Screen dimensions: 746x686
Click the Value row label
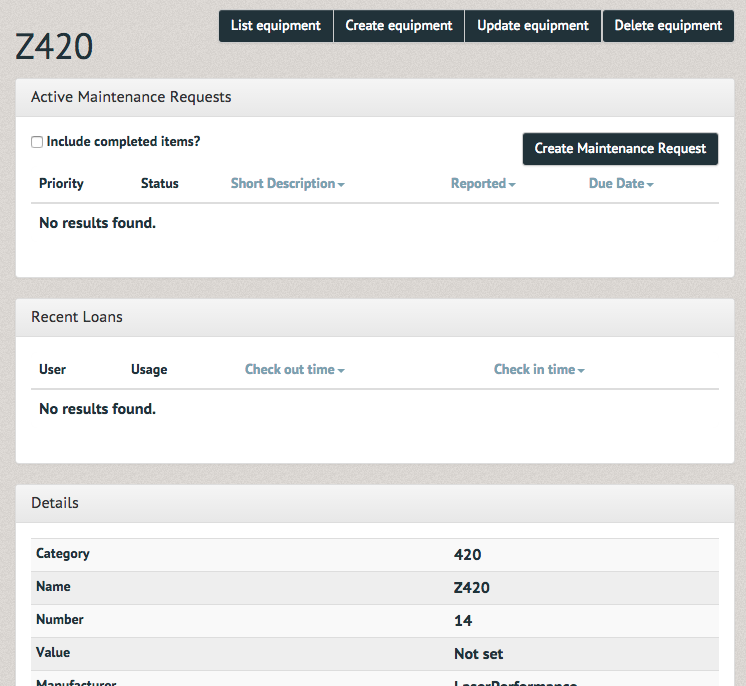pos(53,653)
